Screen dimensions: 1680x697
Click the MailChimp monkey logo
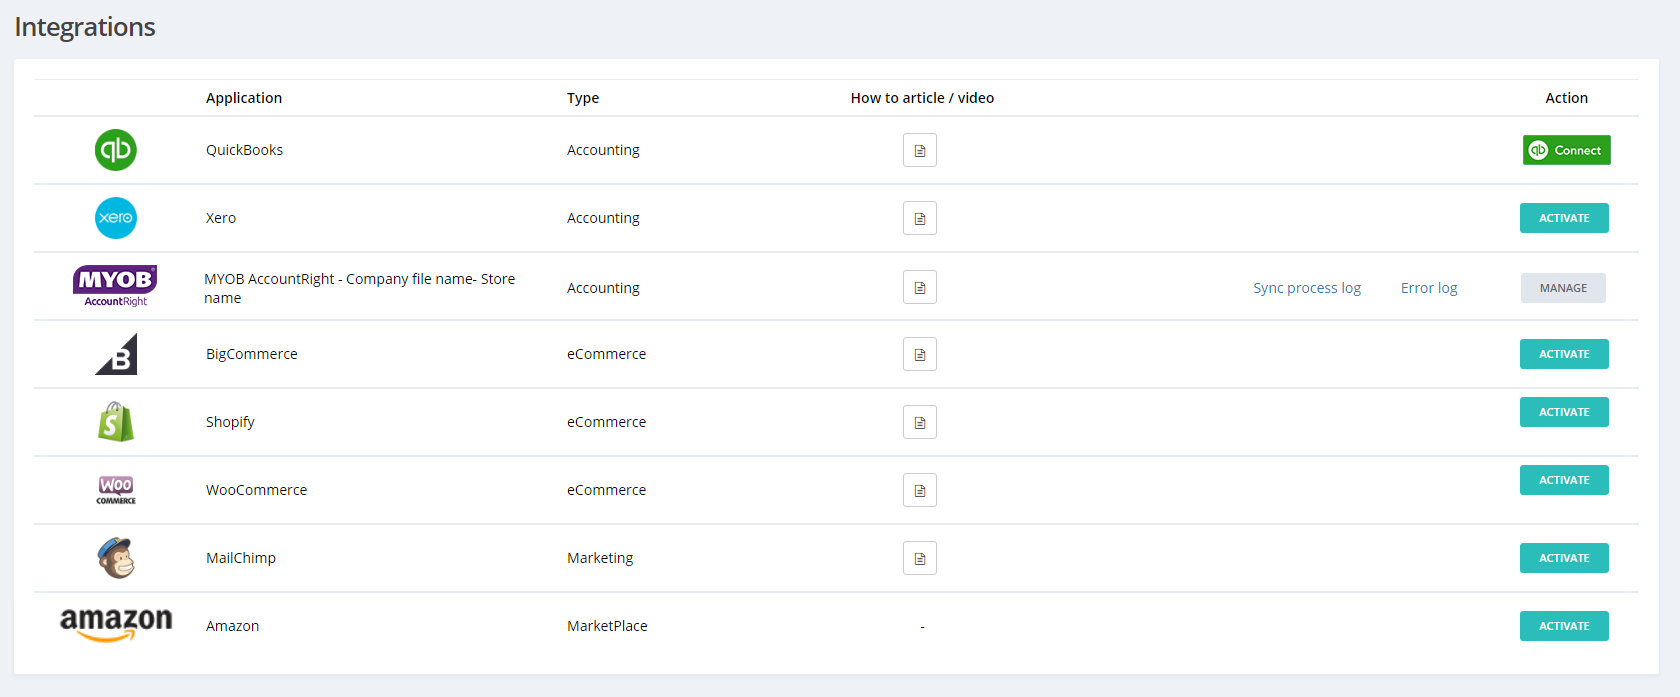pos(116,558)
